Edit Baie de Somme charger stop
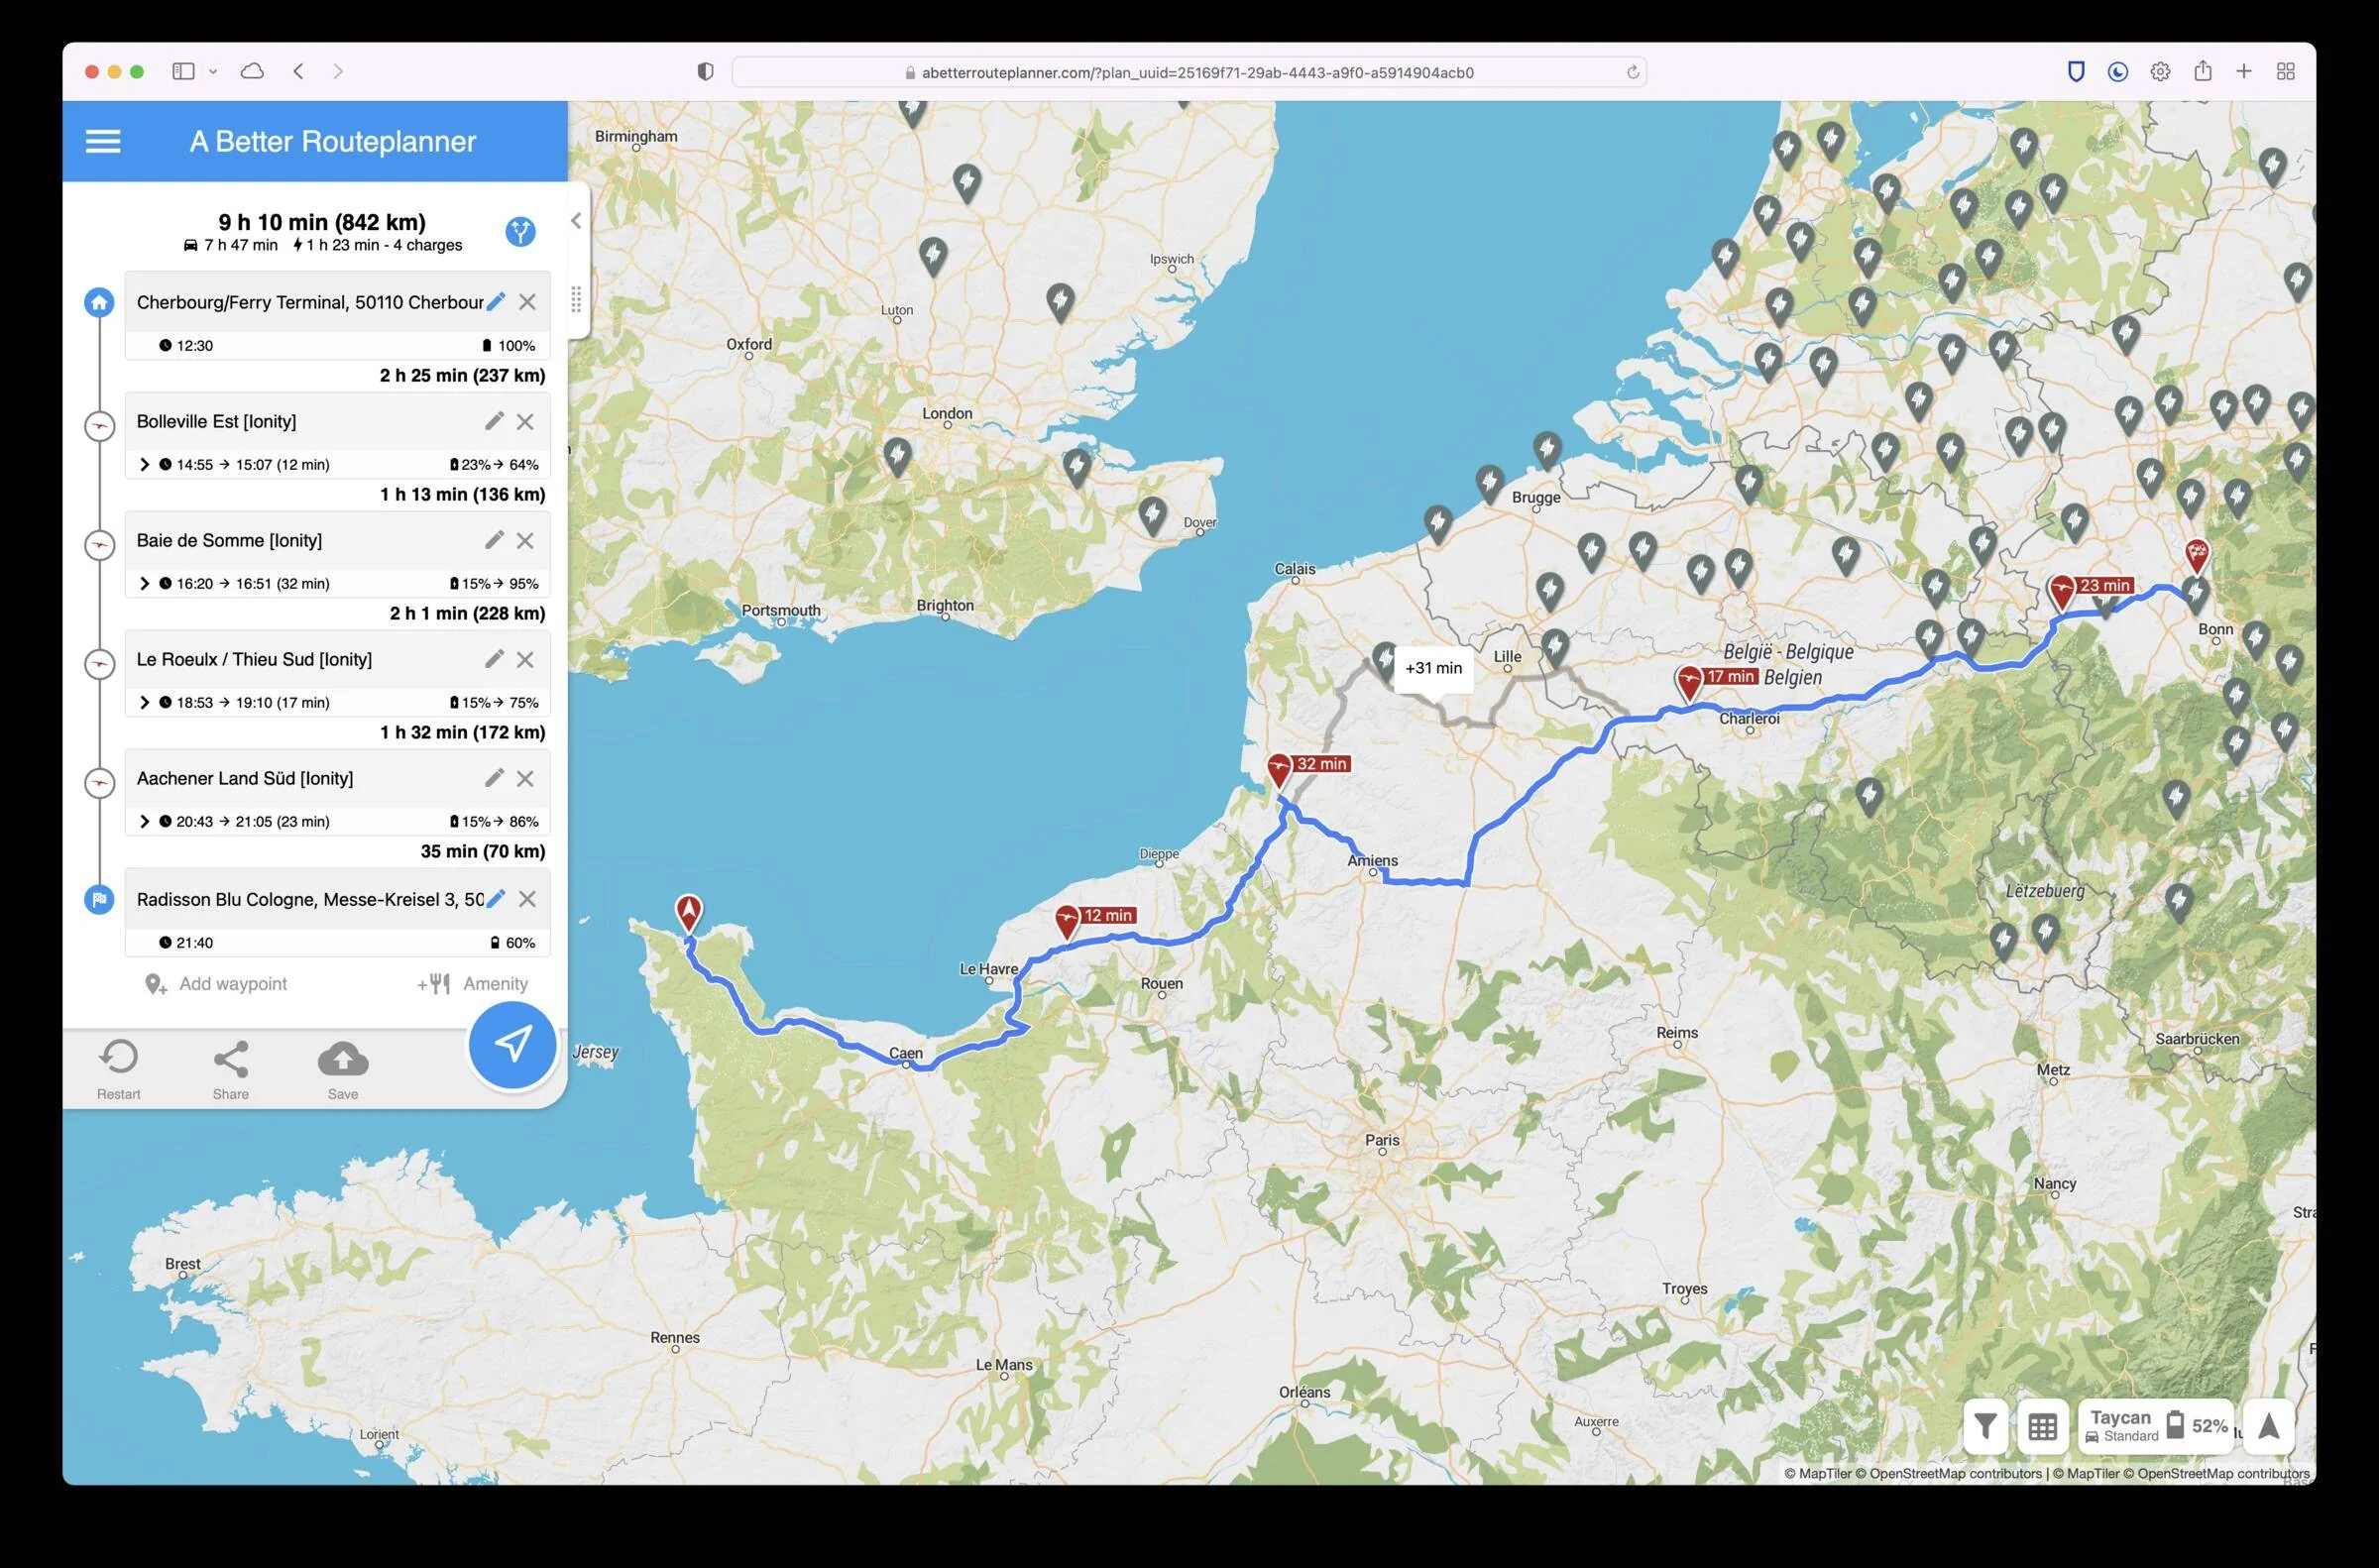Viewport: 2379px width, 1568px height. (494, 540)
